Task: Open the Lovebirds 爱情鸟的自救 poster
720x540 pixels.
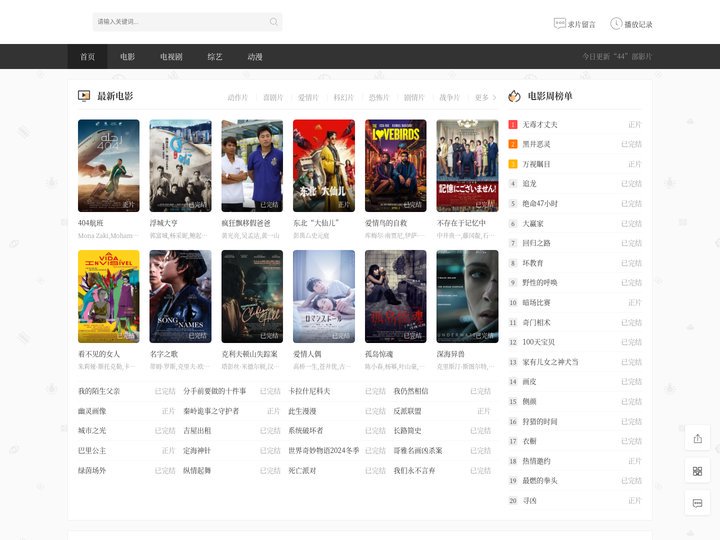Action: click(x=396, y=166)
